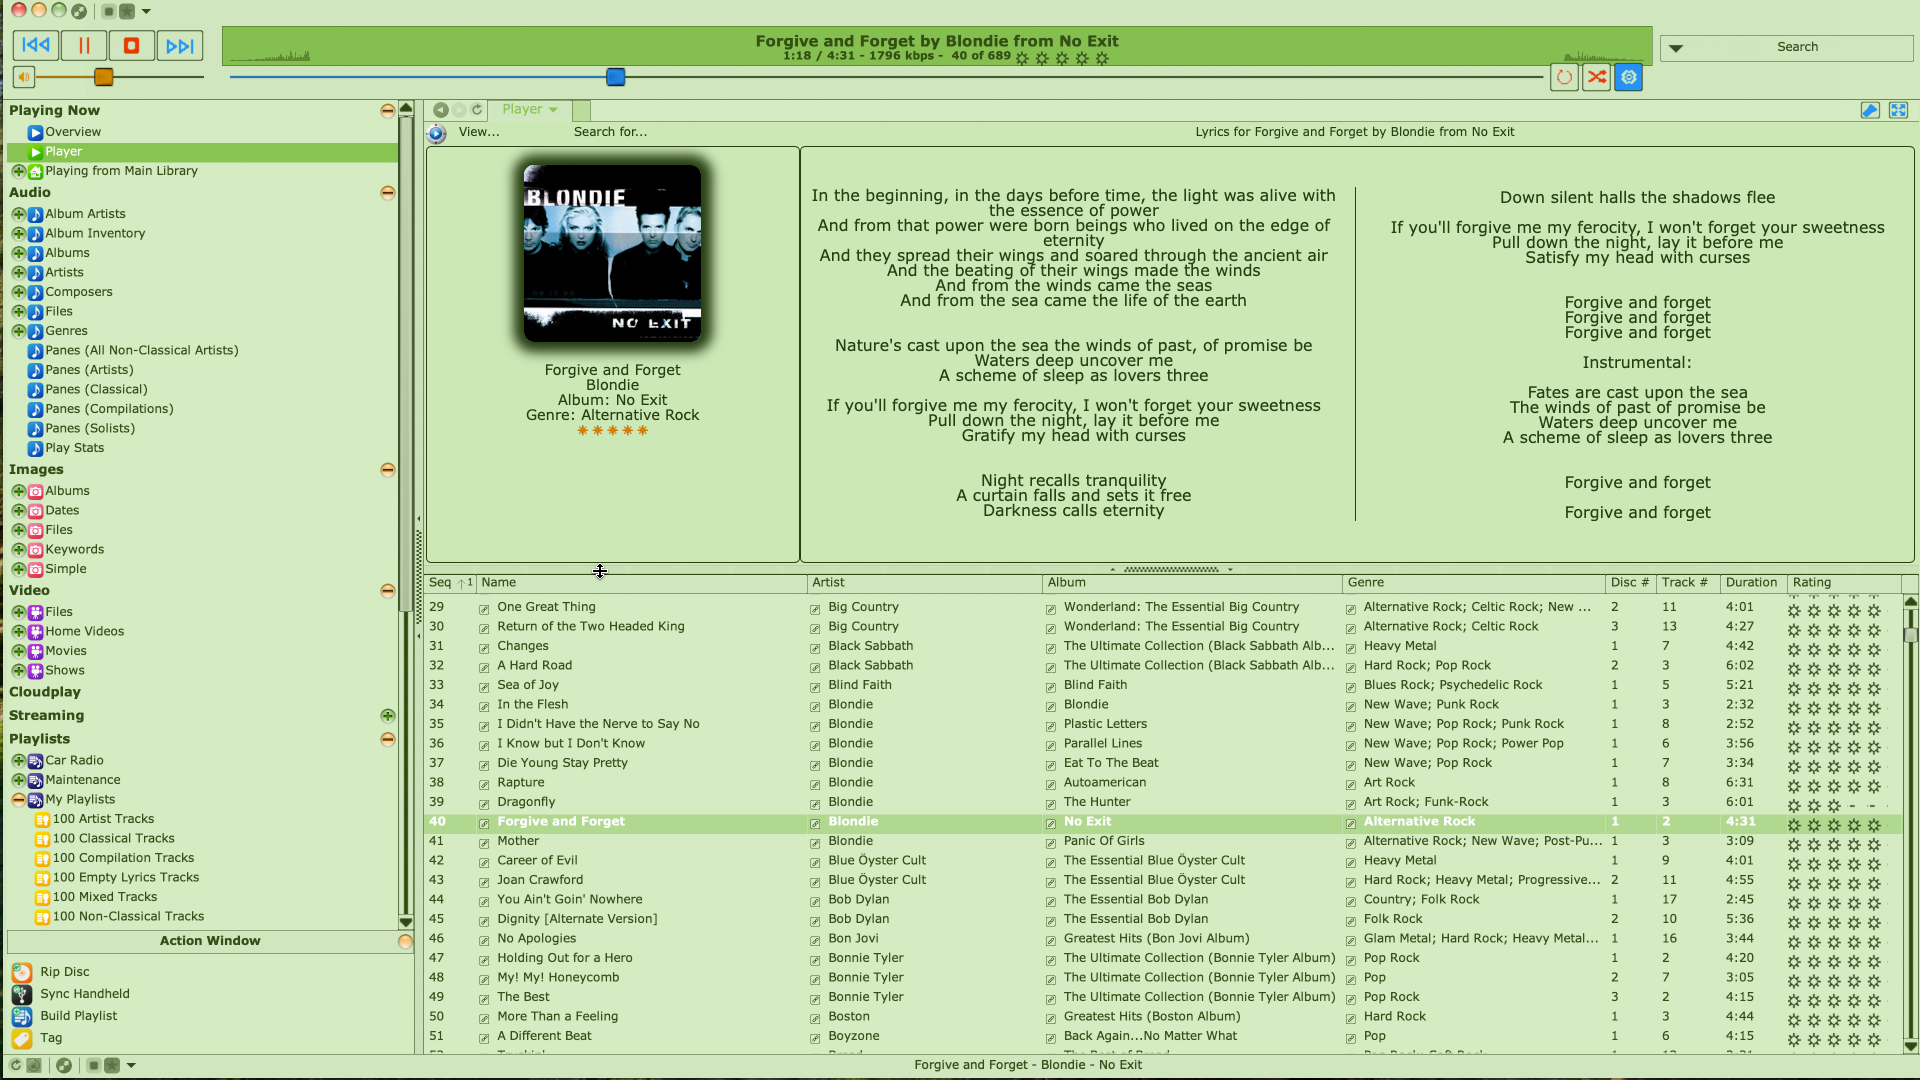Collapse the My Playlists node
The width and height of the screenshot is (1920, 1080).
tap(18, 800)
